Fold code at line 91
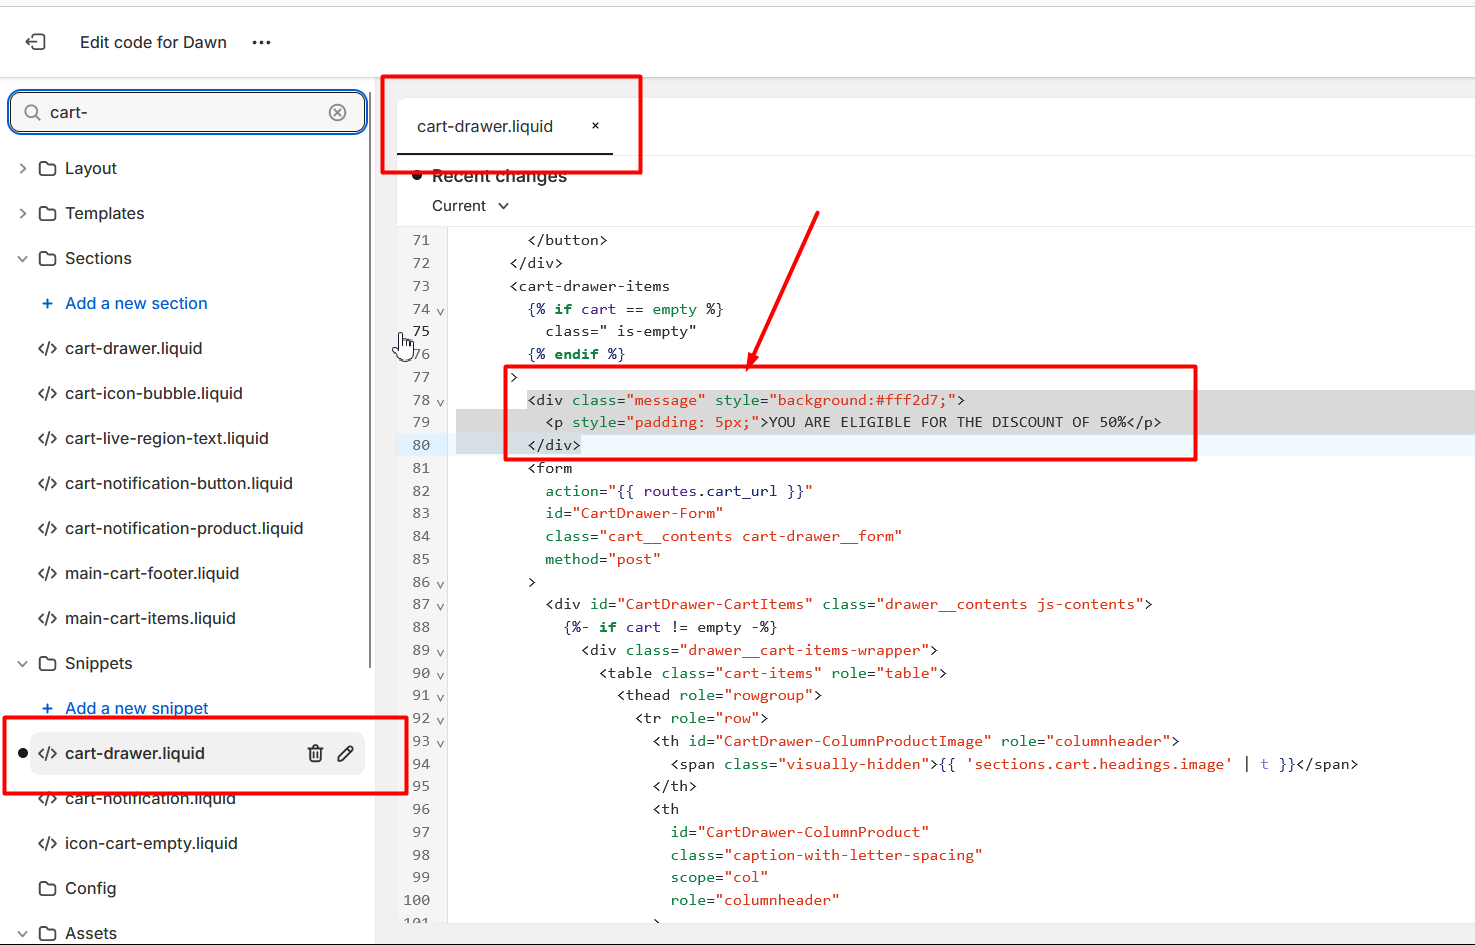The image size is (1475, 945). click(x=440, y=697)
